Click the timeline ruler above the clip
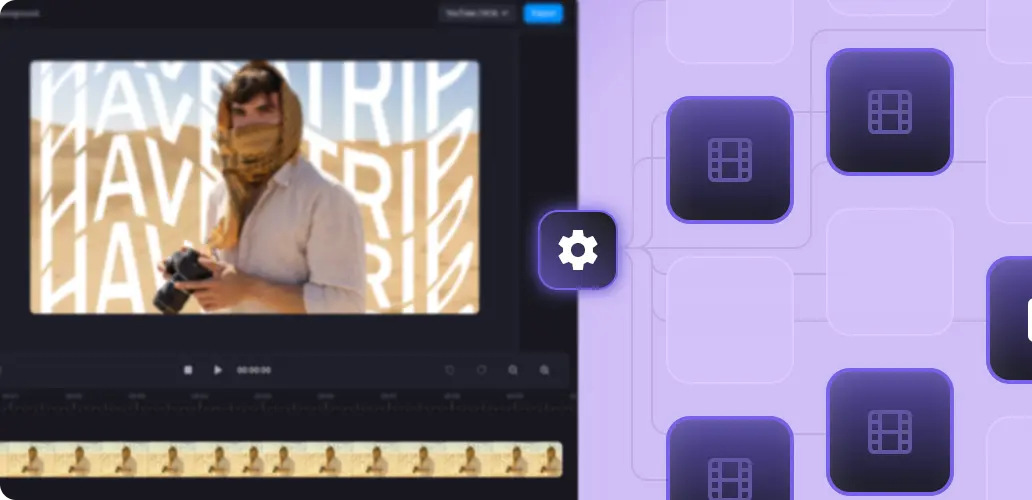 click(x=280, y=402)
